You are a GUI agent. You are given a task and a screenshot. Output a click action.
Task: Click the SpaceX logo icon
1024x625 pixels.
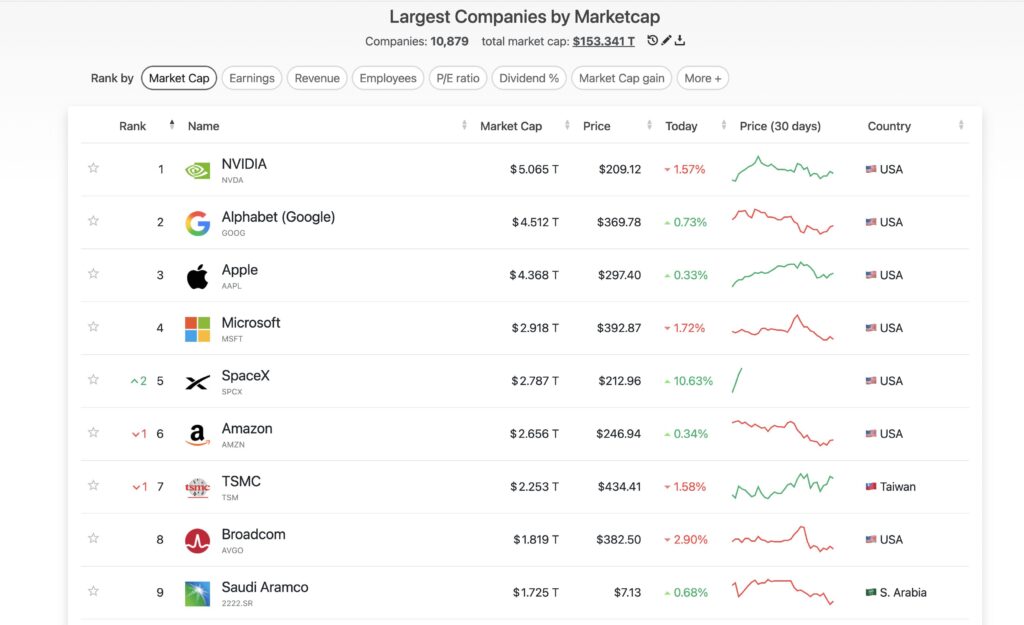click(x=197, y=382)
